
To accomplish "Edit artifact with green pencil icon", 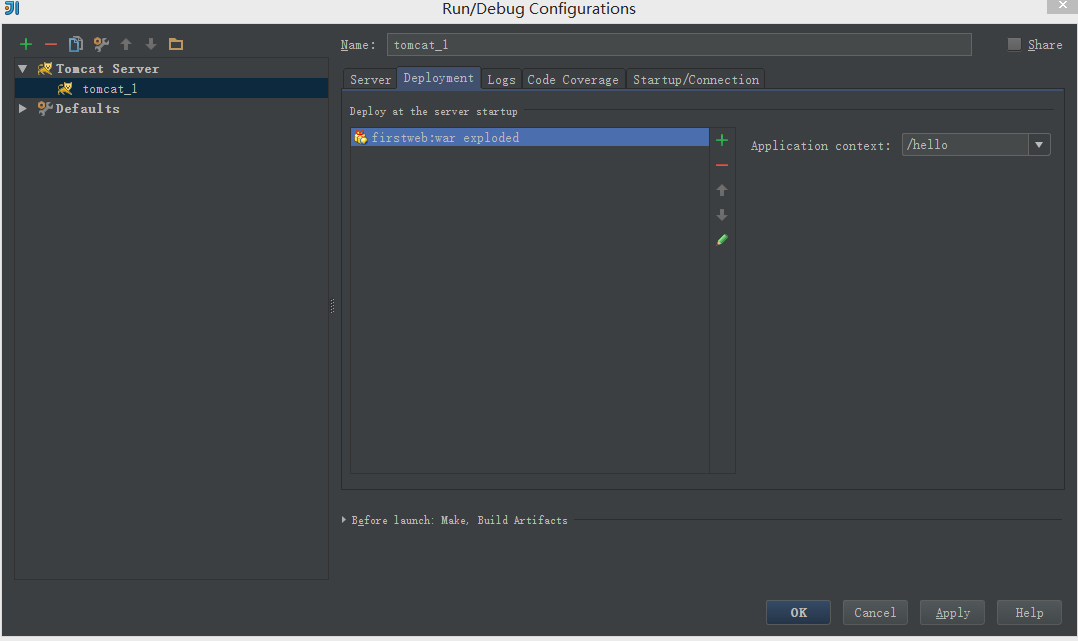I will pyautogui.click(x=722, y=239).
